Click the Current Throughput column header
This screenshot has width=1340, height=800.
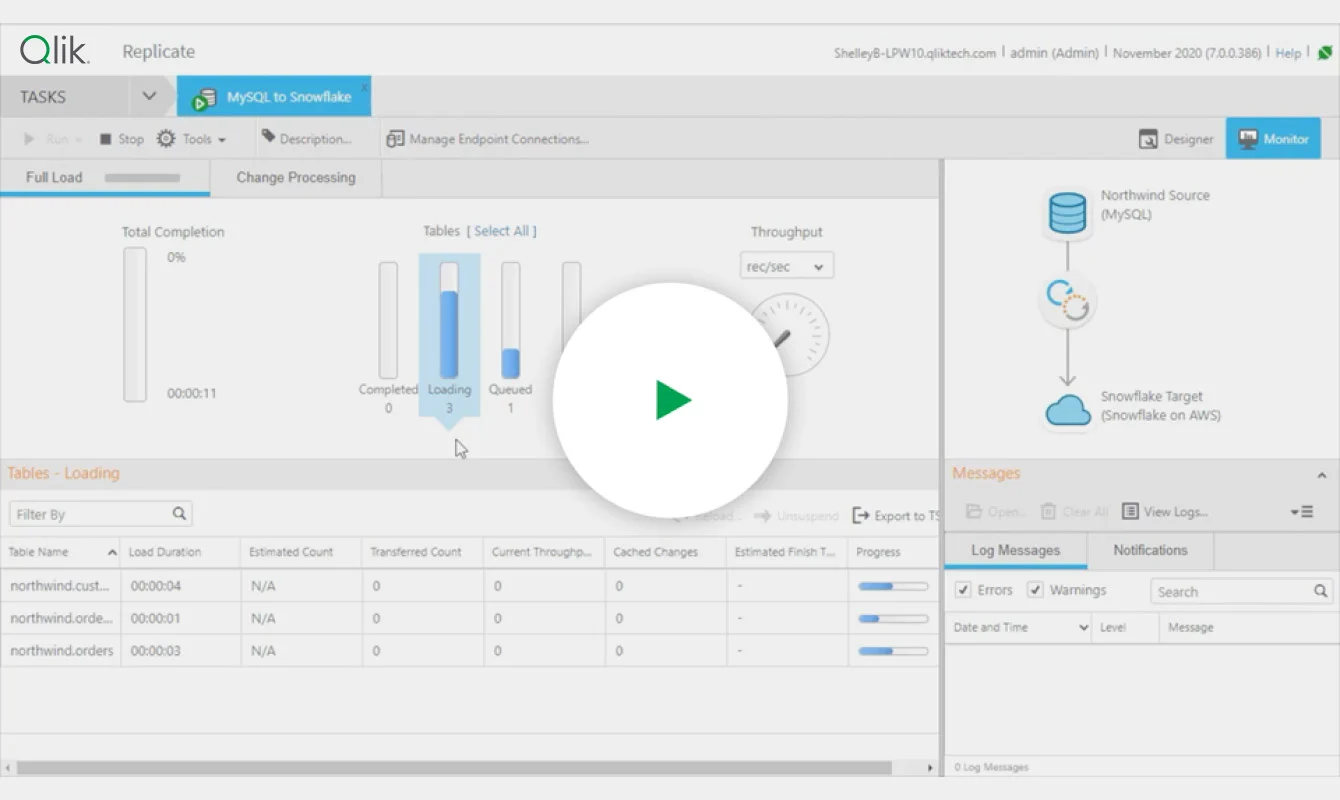[x=543, y=552]
